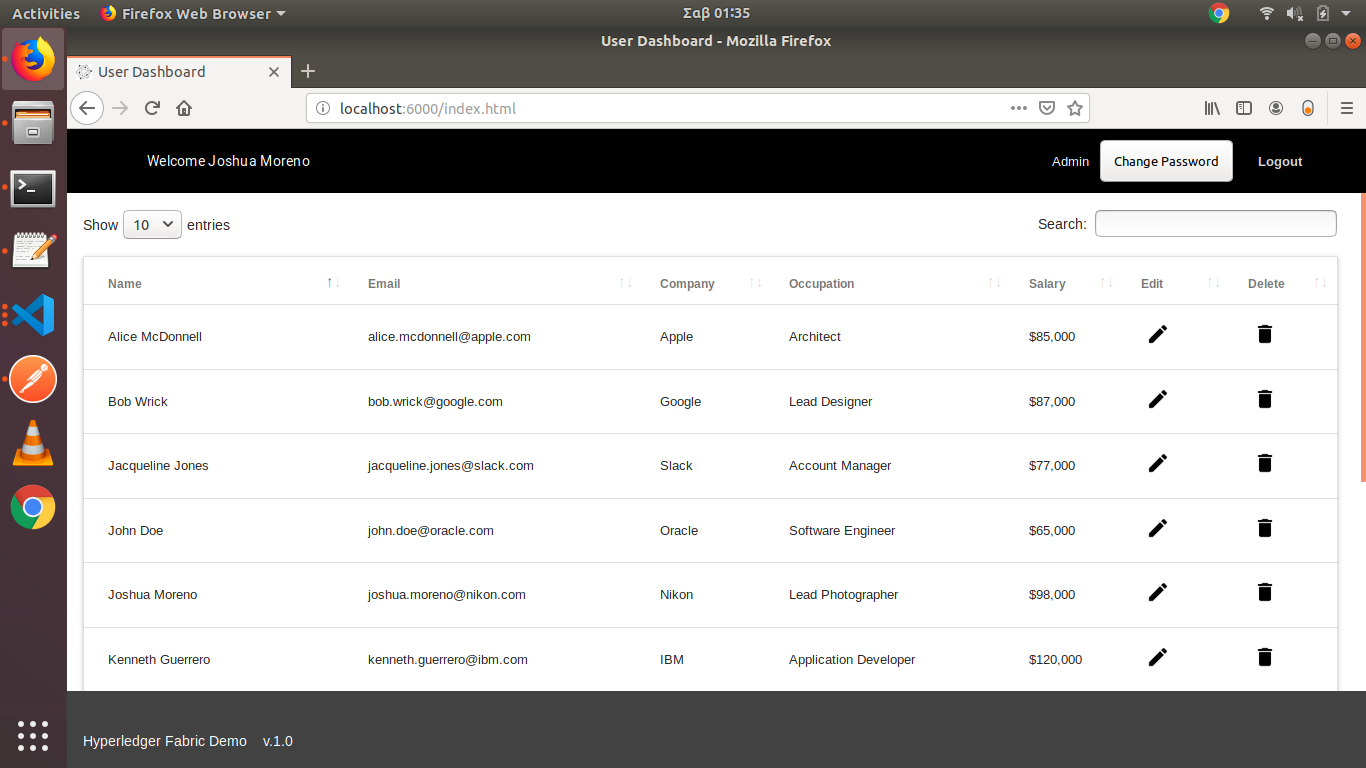Open Postman from the Ubuntu dock
The width and height of the screenshot is (1366, 768).
[x=33, y=380]
